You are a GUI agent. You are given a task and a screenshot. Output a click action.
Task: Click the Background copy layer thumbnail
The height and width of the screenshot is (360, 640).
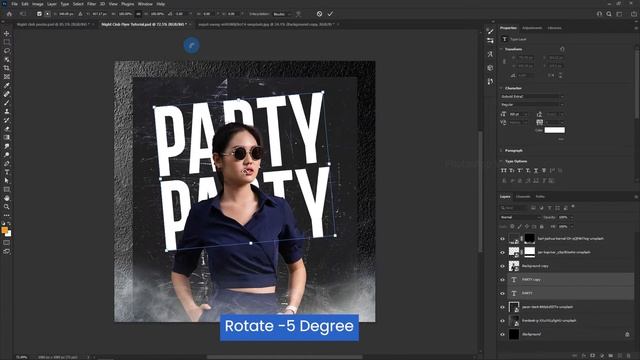pyautogui.click(x=514, y=266)
